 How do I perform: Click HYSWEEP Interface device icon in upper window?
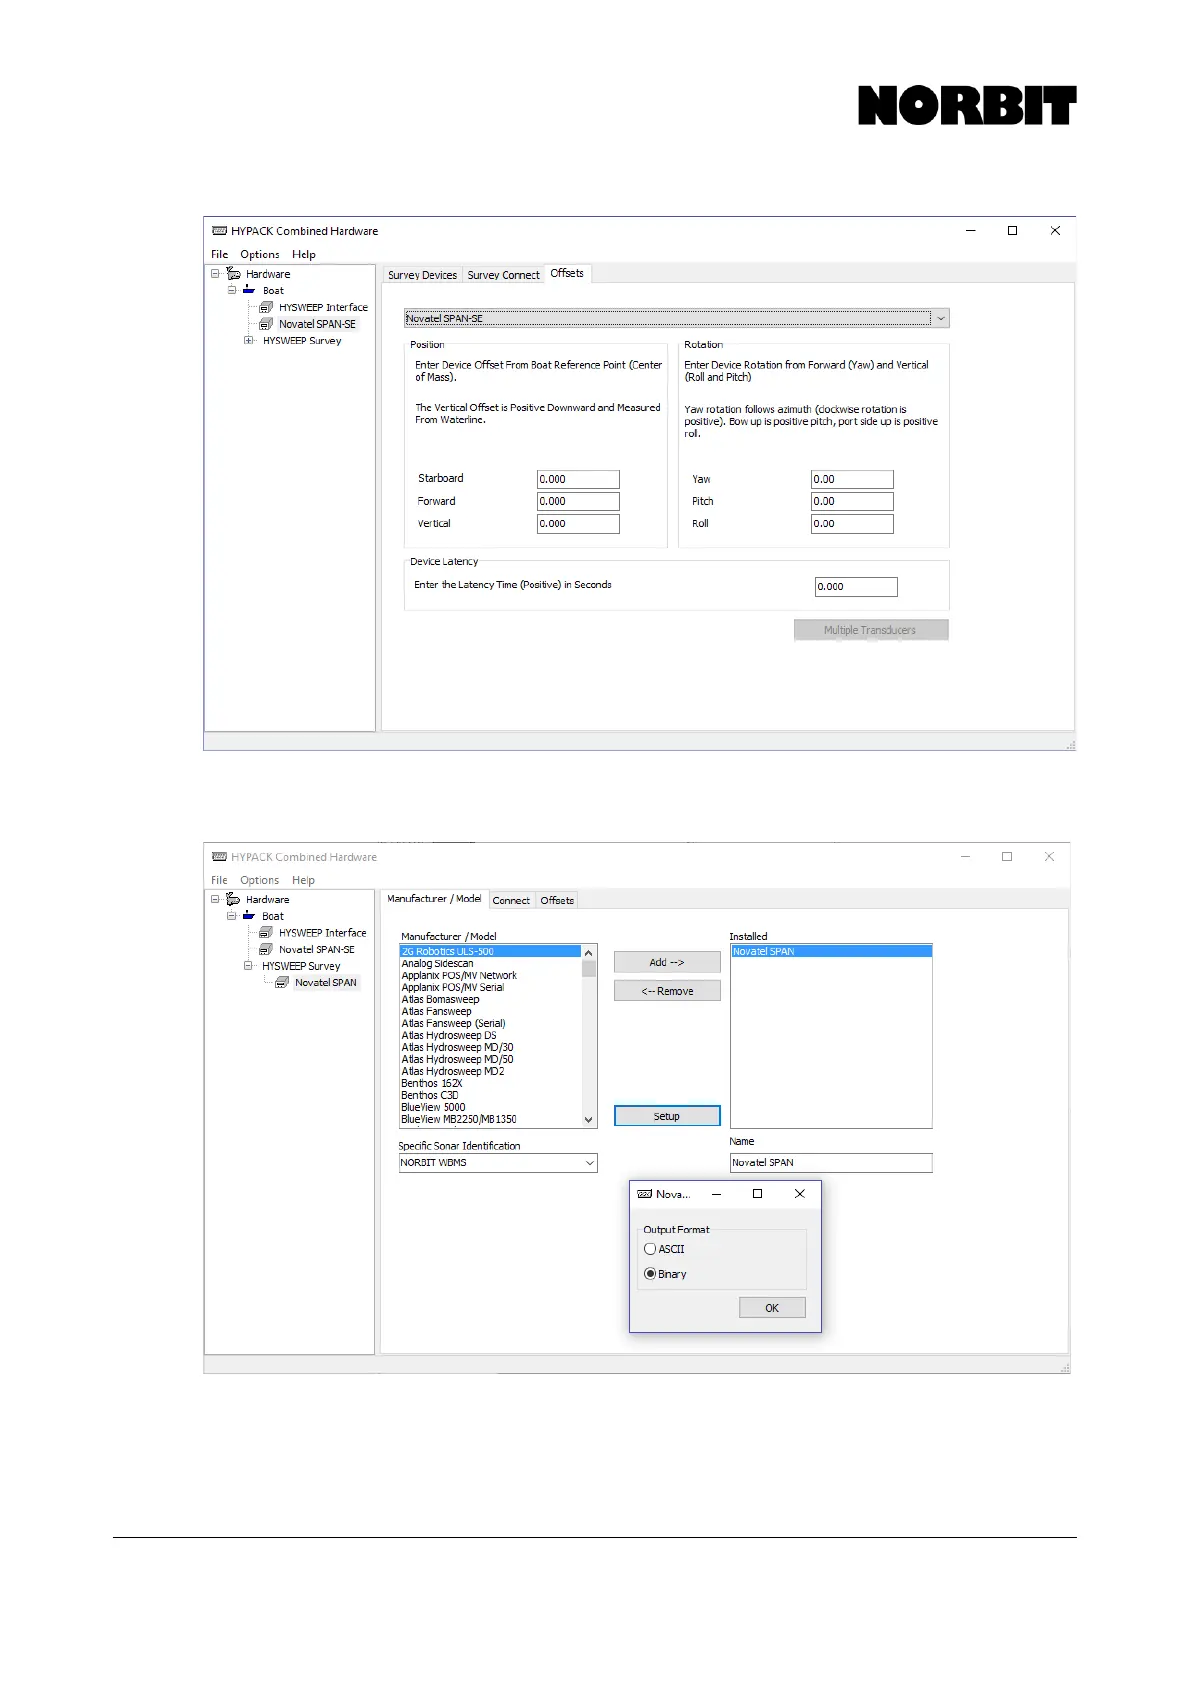(x=266, y=307)
